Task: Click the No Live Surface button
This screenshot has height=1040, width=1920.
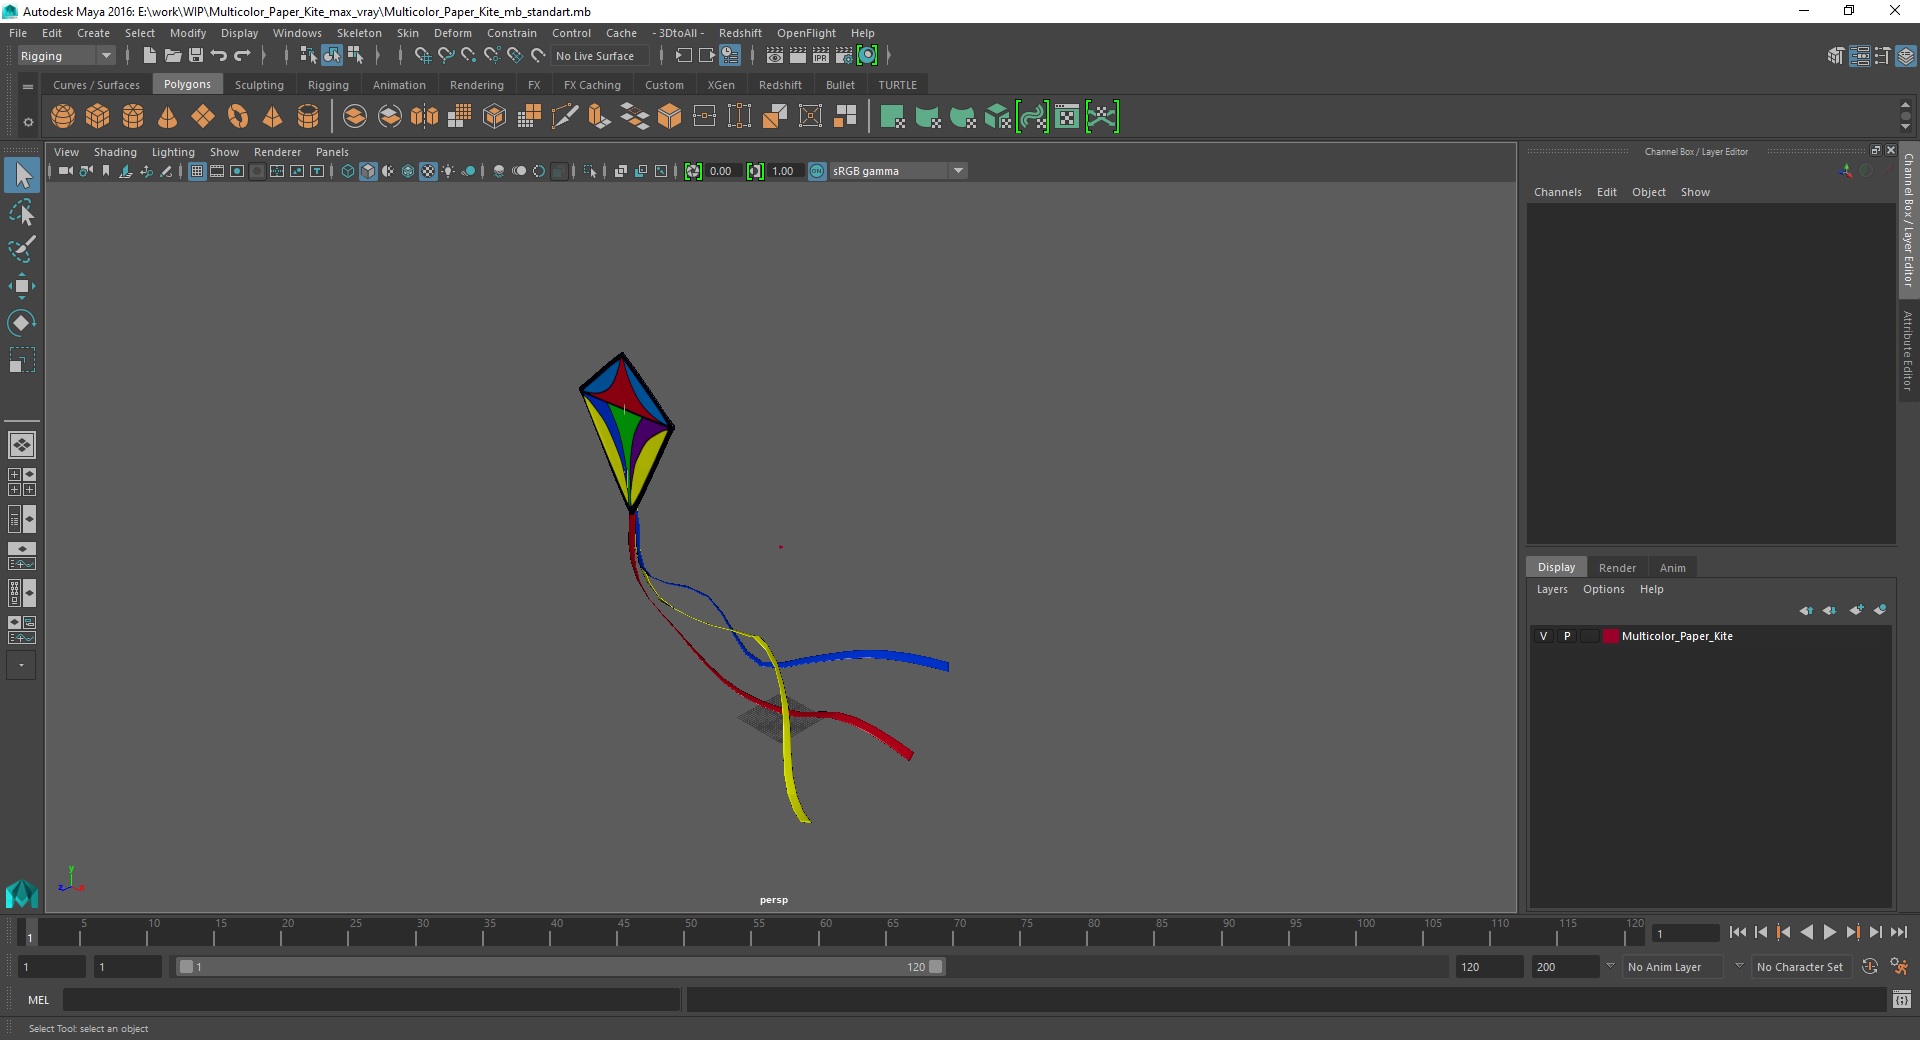Action: point(600,56)
